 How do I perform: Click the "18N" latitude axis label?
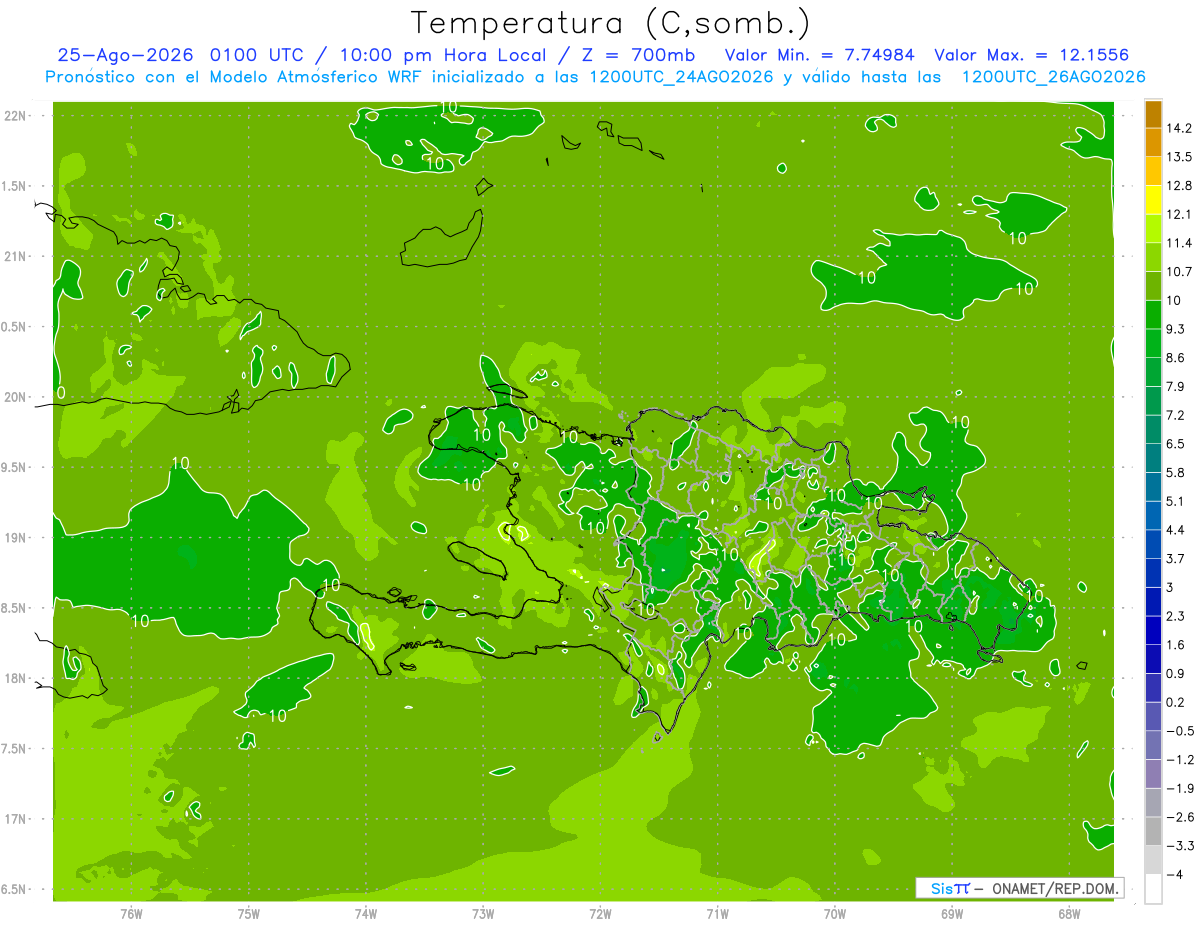click(x=17, y=678)
